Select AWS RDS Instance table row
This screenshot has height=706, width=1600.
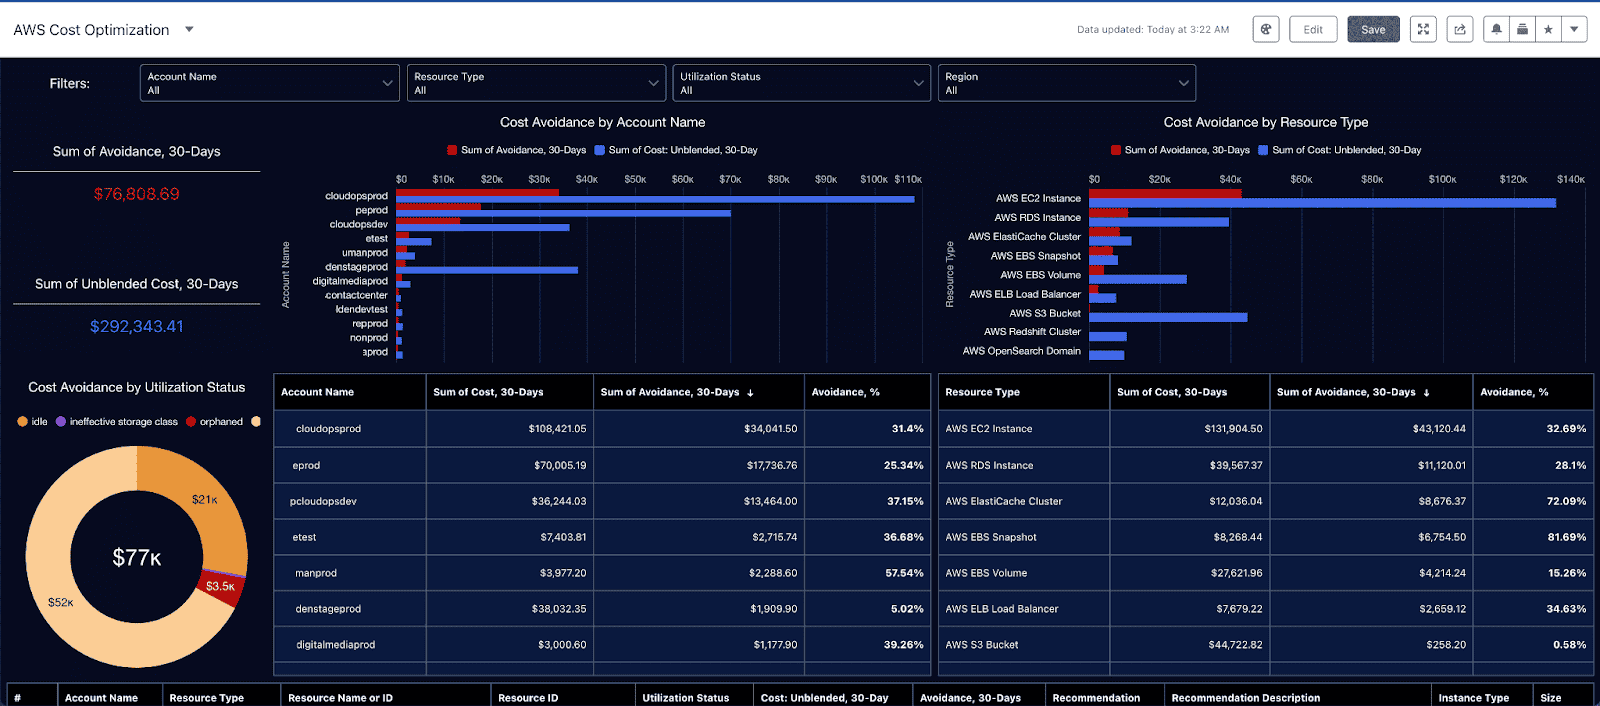click(1266, 465)
